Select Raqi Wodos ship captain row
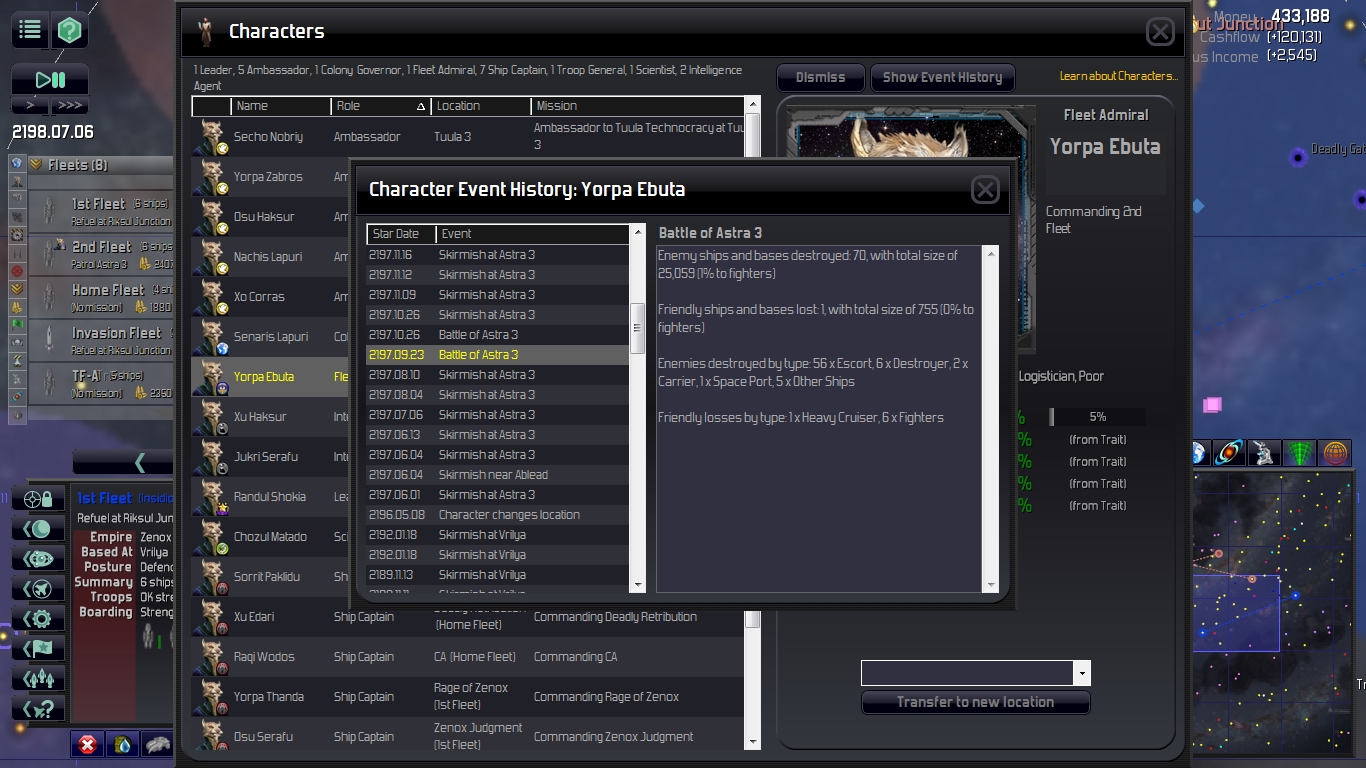 click(468, 657)
